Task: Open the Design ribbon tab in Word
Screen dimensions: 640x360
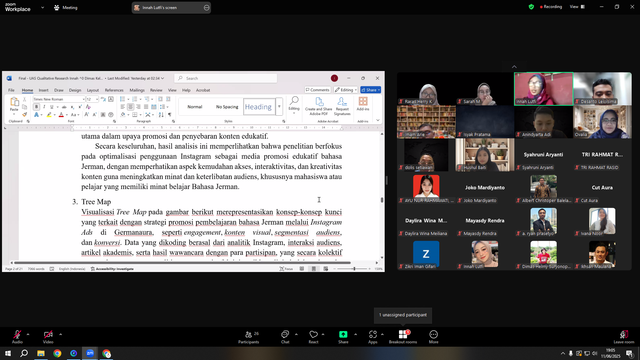Action: pyautogui.click(x=75, y=90)
